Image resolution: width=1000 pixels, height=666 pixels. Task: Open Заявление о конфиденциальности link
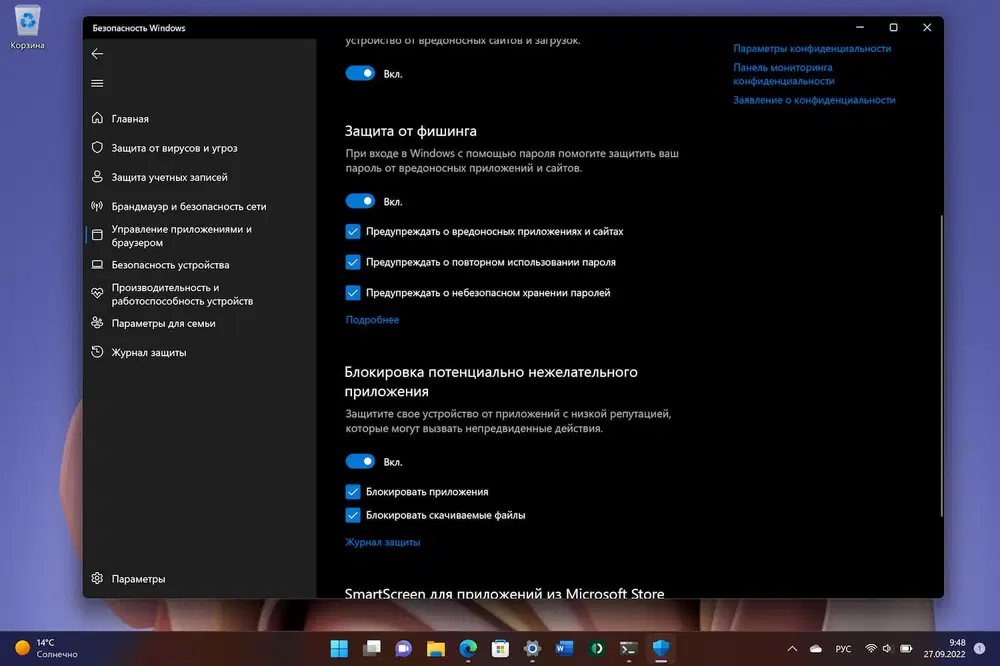point(814,100)
